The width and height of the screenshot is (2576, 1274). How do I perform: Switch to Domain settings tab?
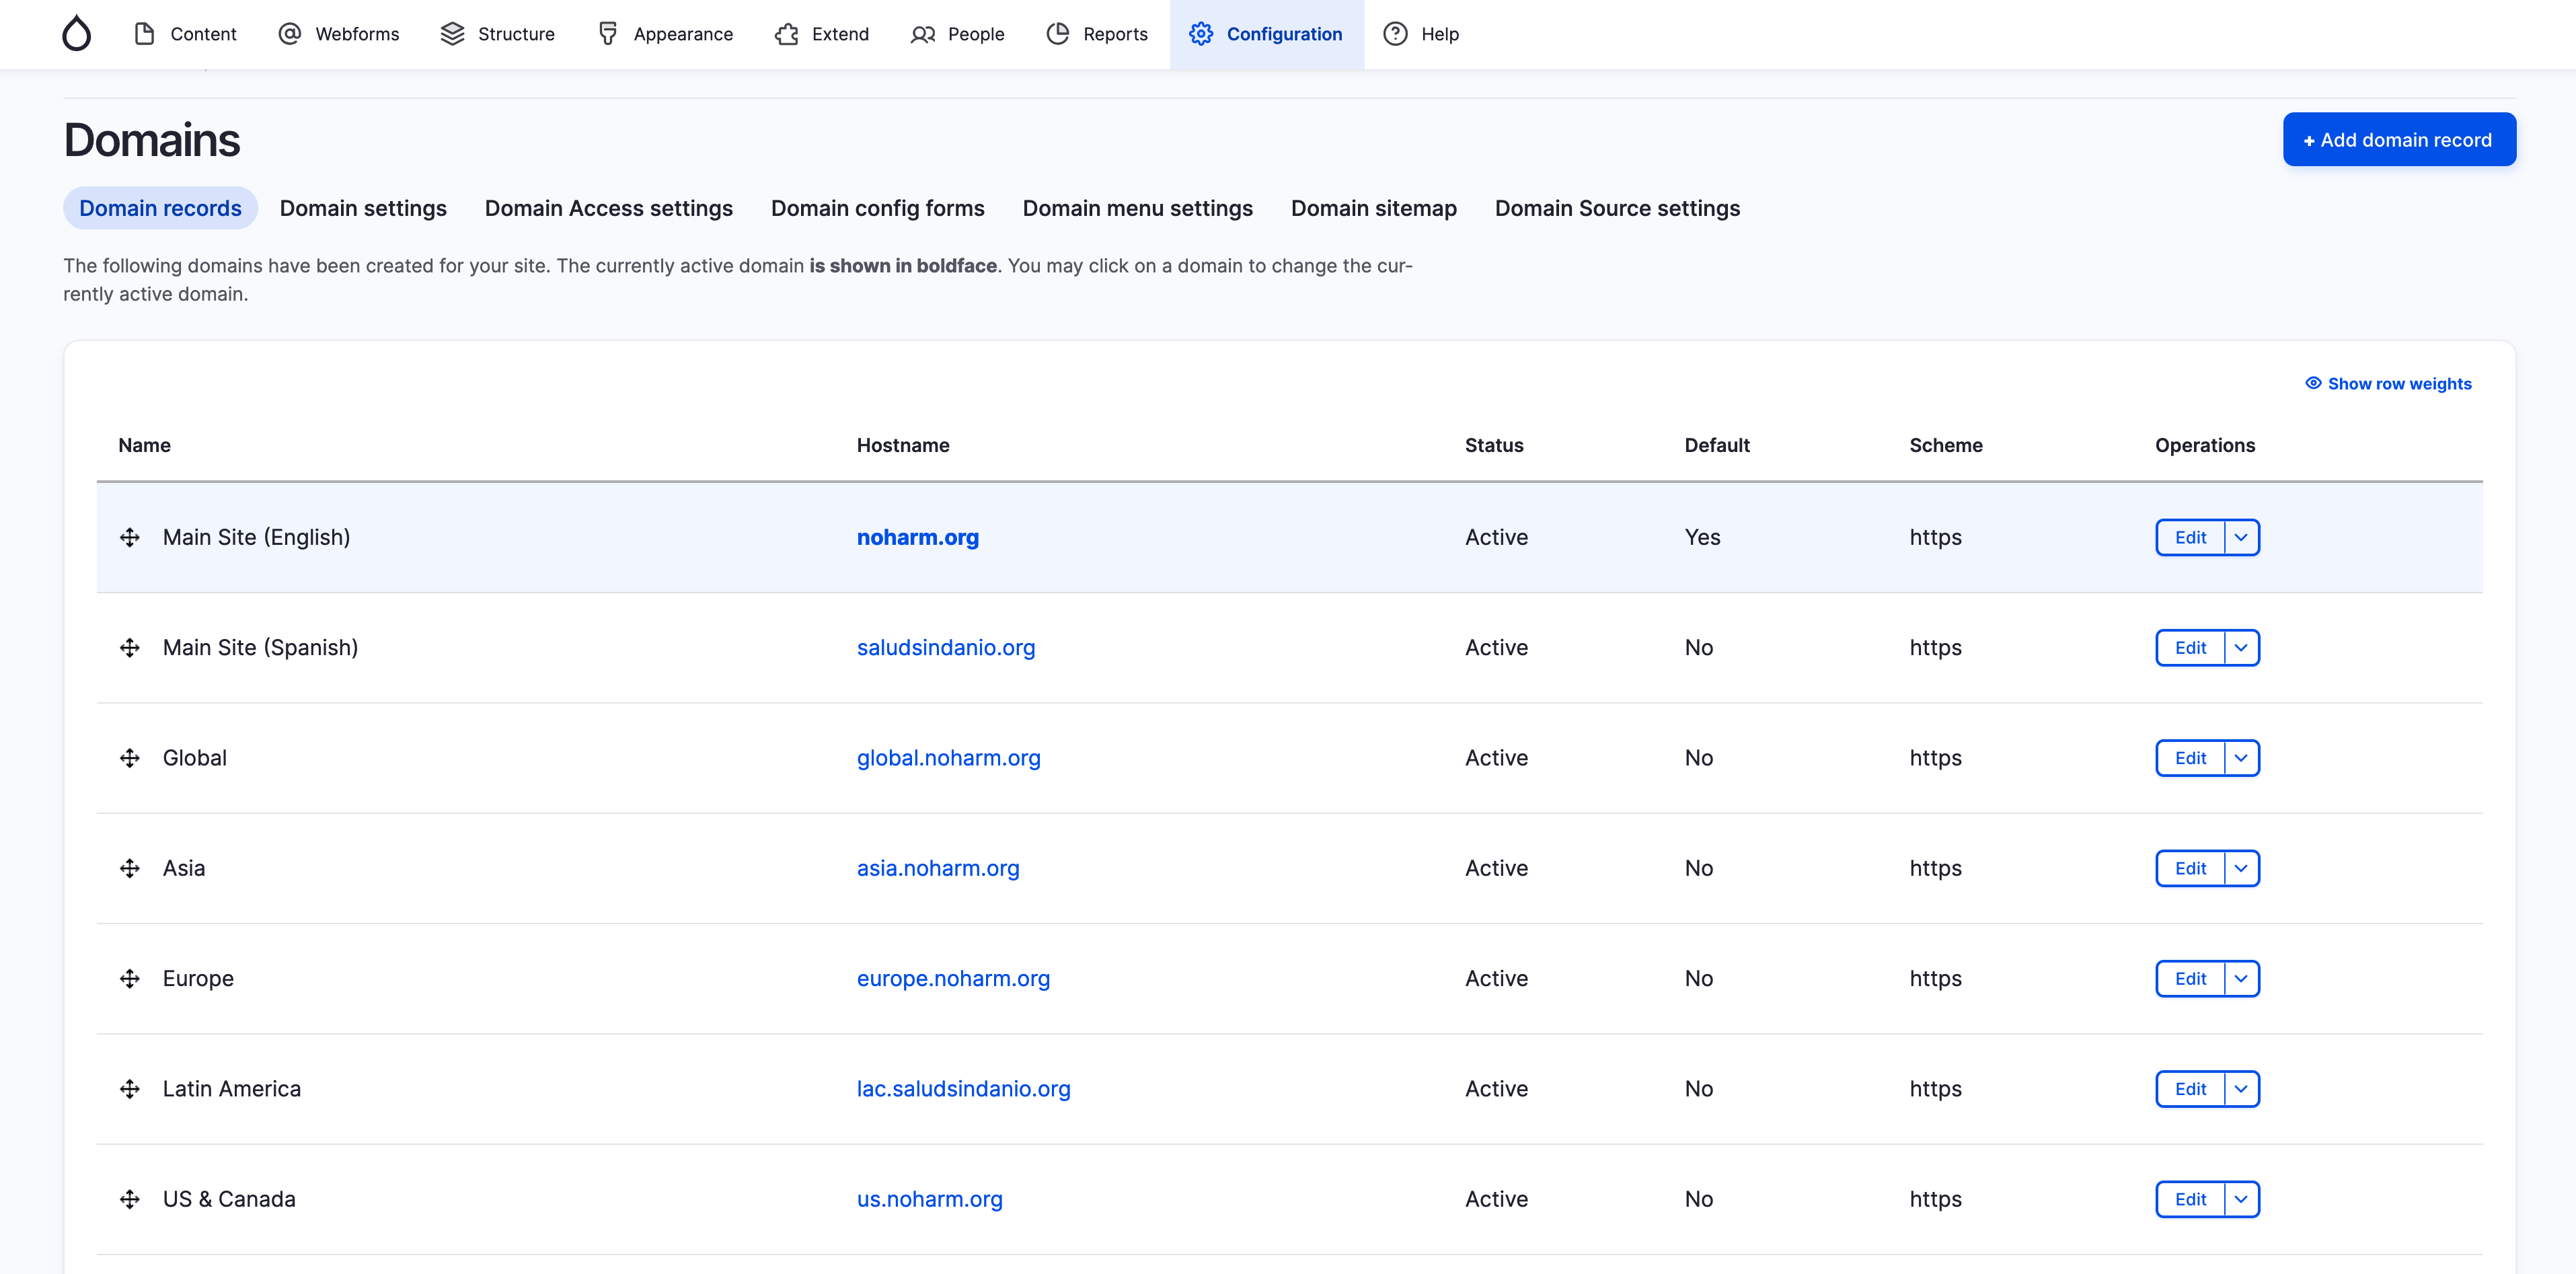click(363, 208)
